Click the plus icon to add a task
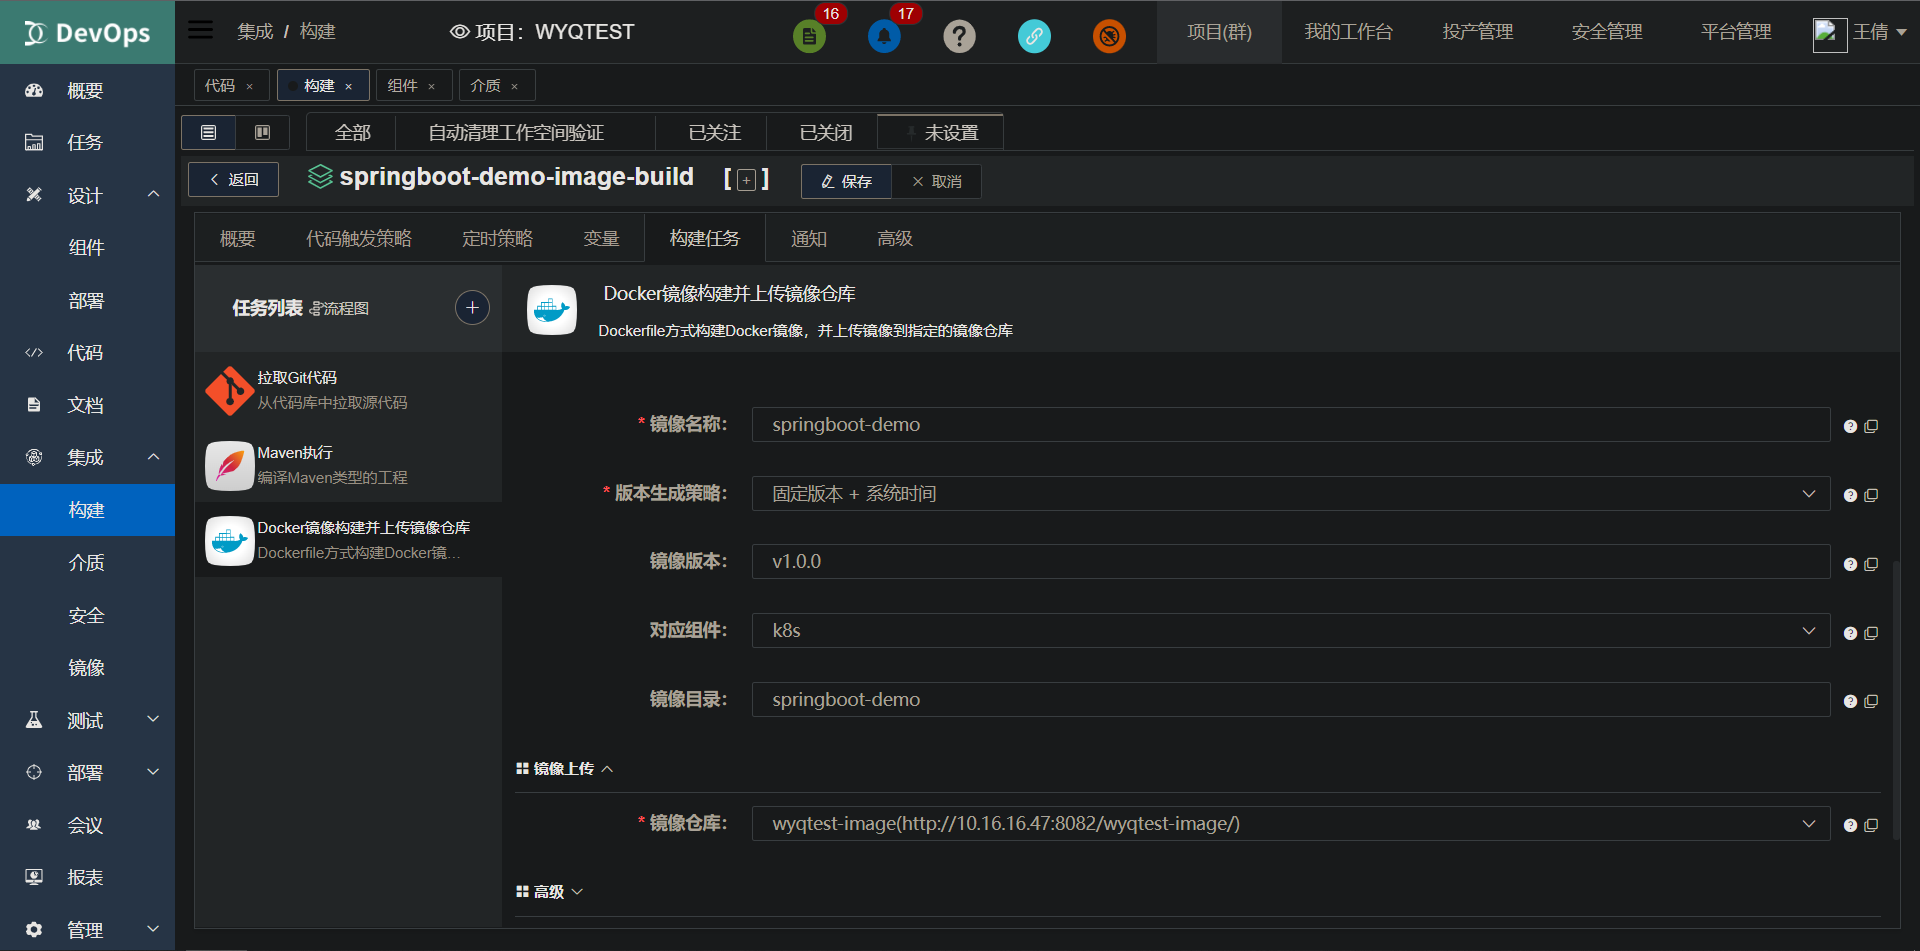 [x=472, y=307]
